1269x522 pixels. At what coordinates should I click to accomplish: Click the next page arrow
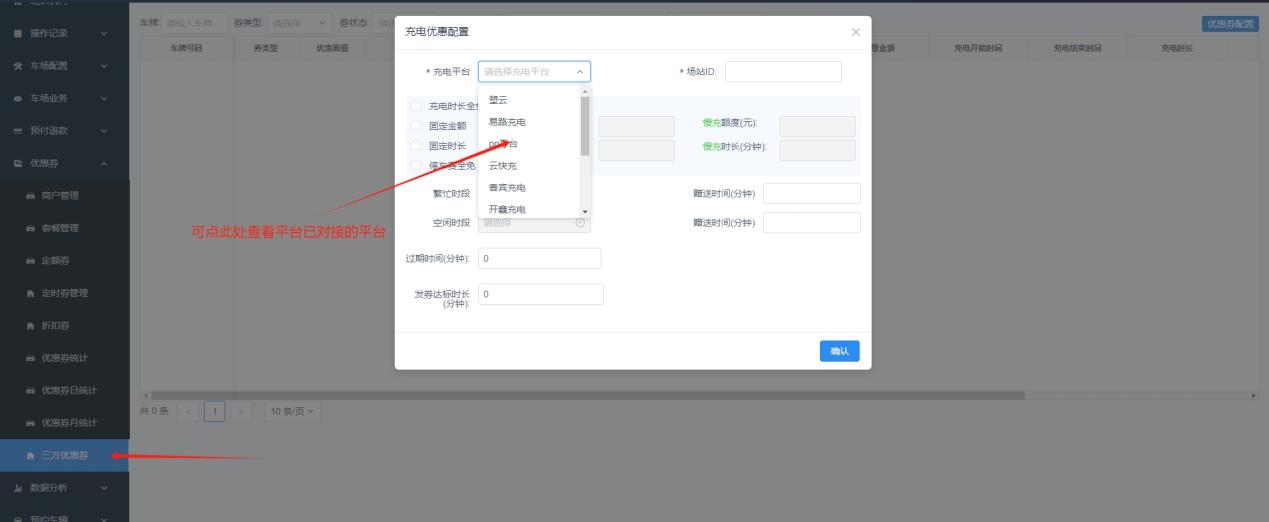(x=240, y=411)
